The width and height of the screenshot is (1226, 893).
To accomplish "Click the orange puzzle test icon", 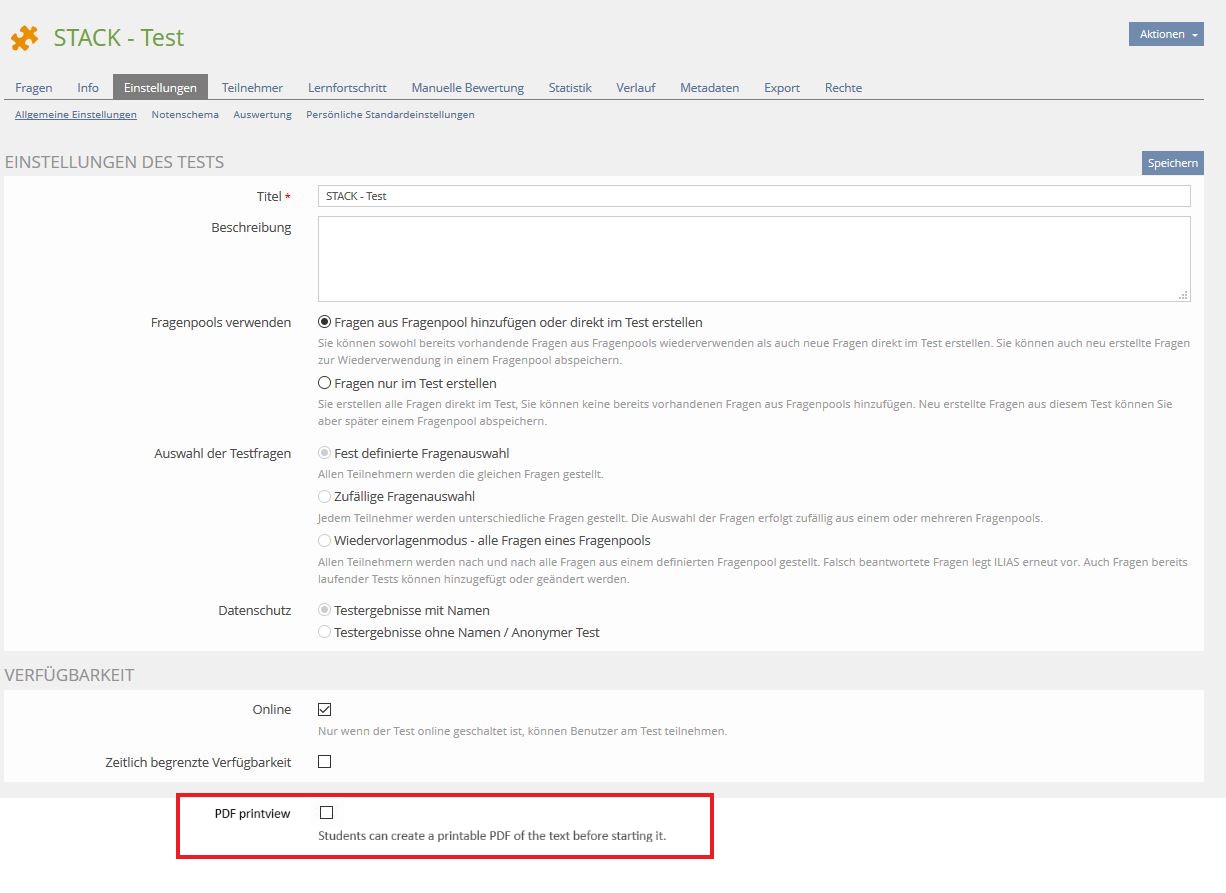I will (x=25, y=38).
